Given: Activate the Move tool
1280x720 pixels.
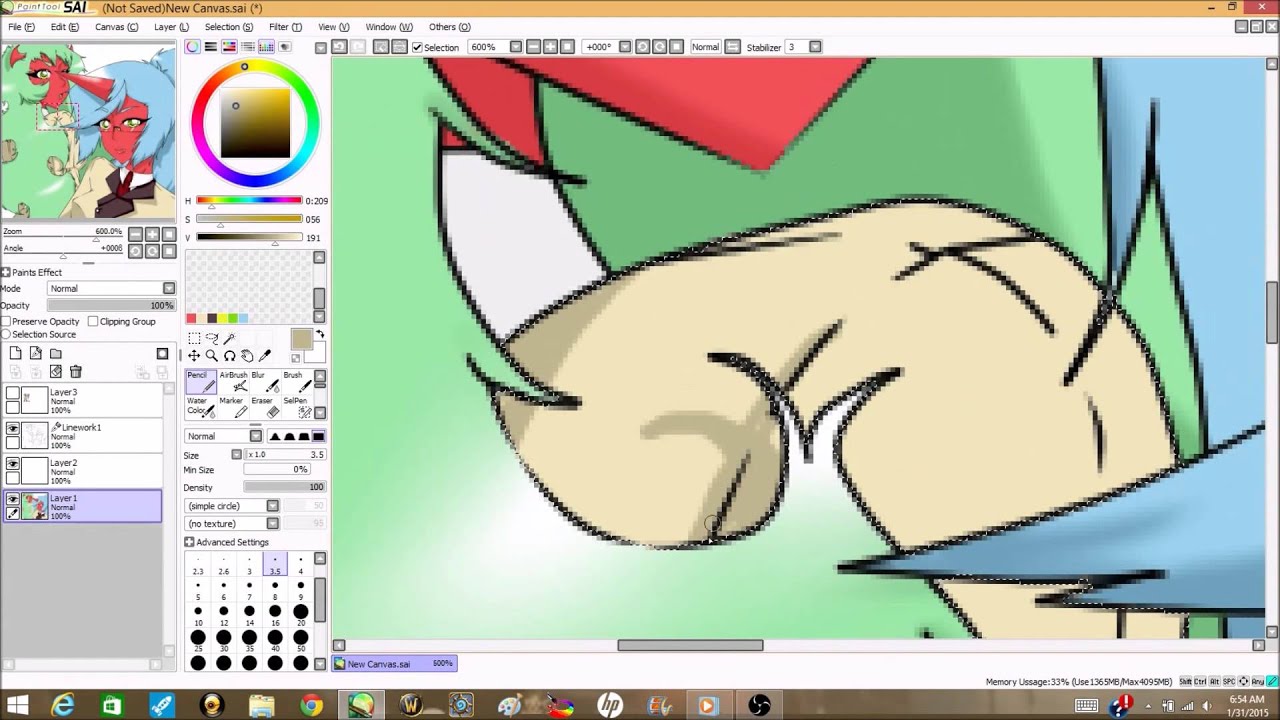Looking at the screenshot, I should [194, 356].
